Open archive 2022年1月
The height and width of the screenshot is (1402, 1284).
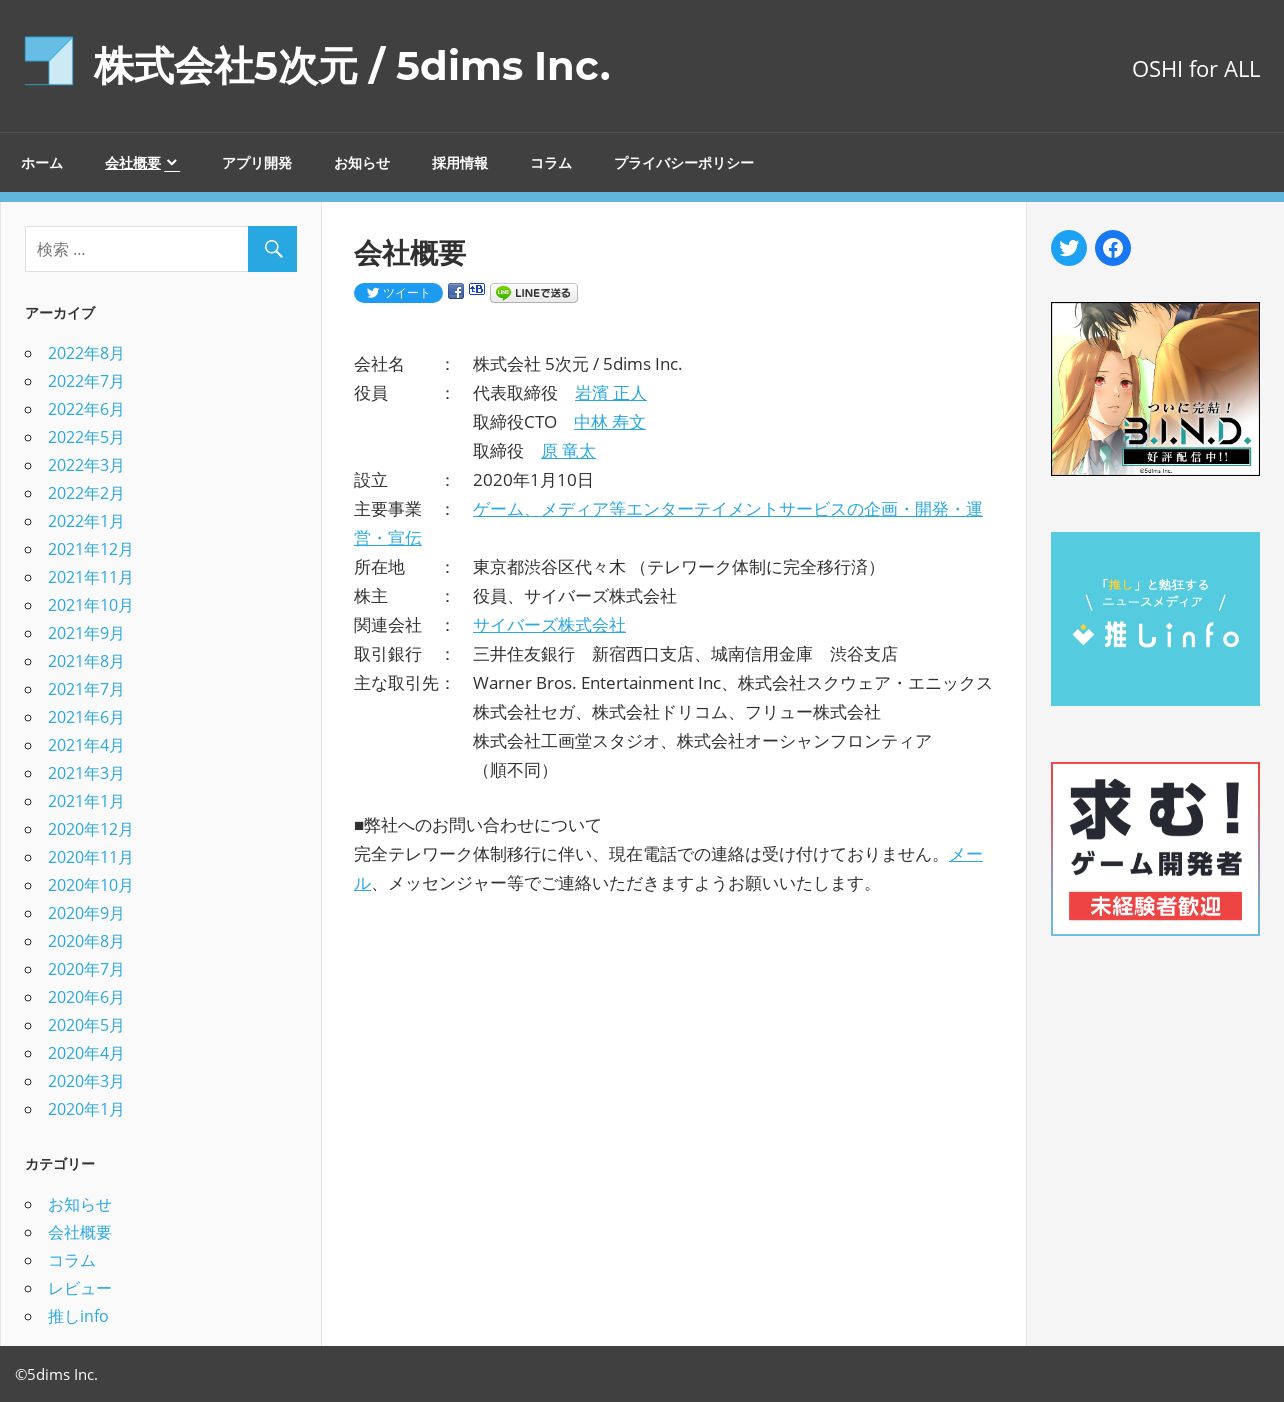coord(86,521)
